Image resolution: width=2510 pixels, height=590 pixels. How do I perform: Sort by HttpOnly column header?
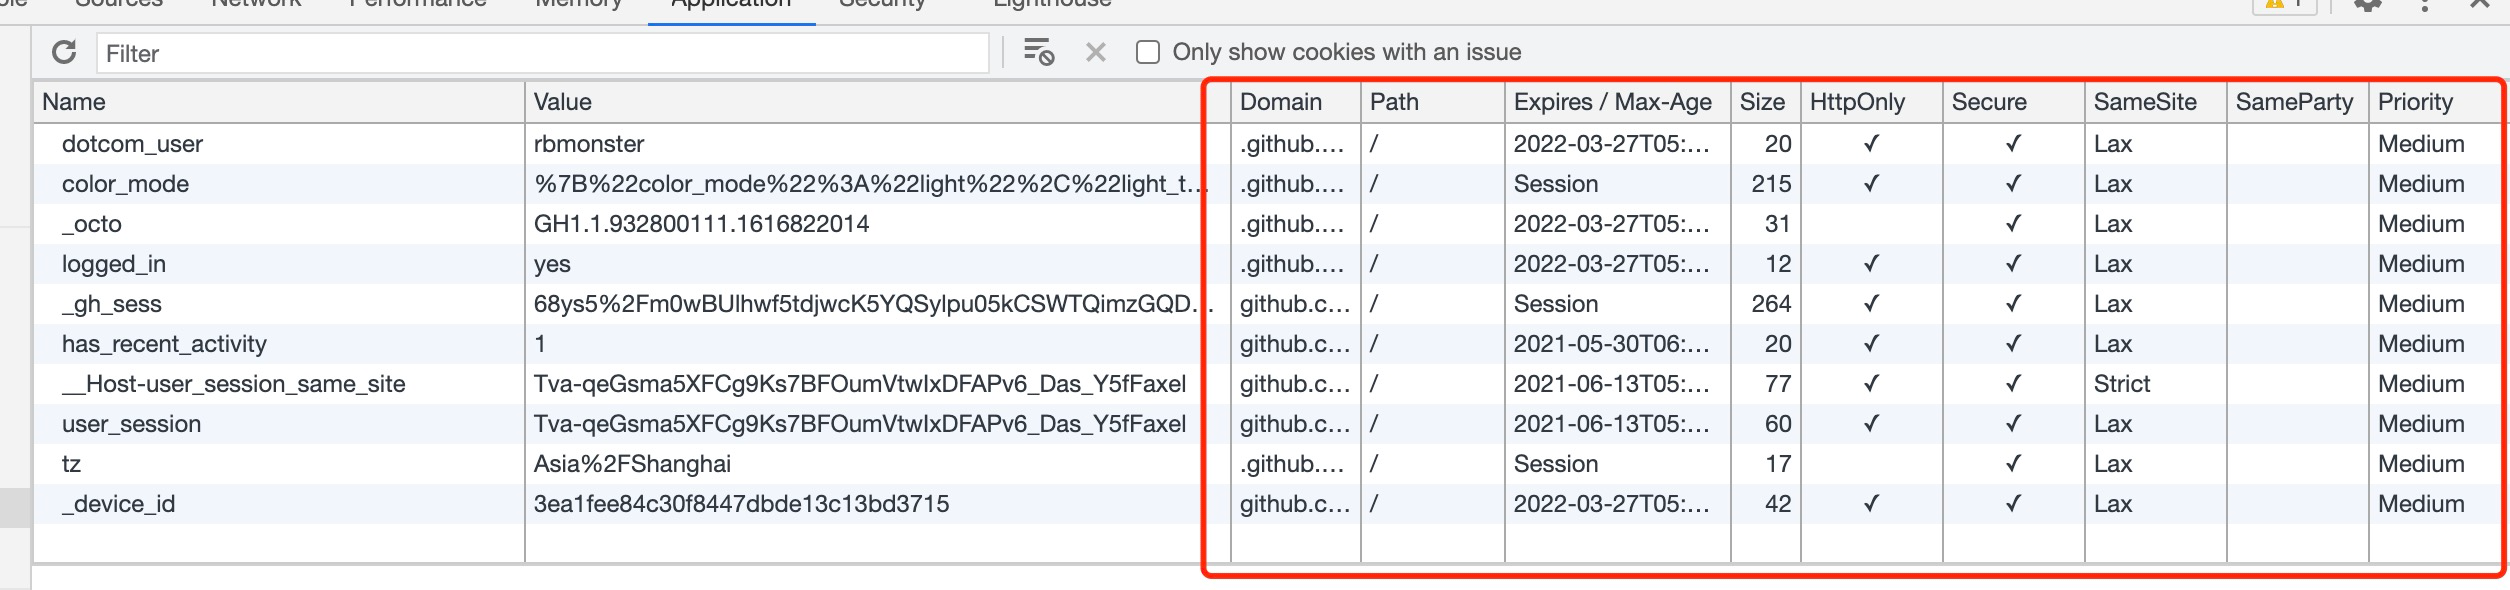tap(1871, 102)
